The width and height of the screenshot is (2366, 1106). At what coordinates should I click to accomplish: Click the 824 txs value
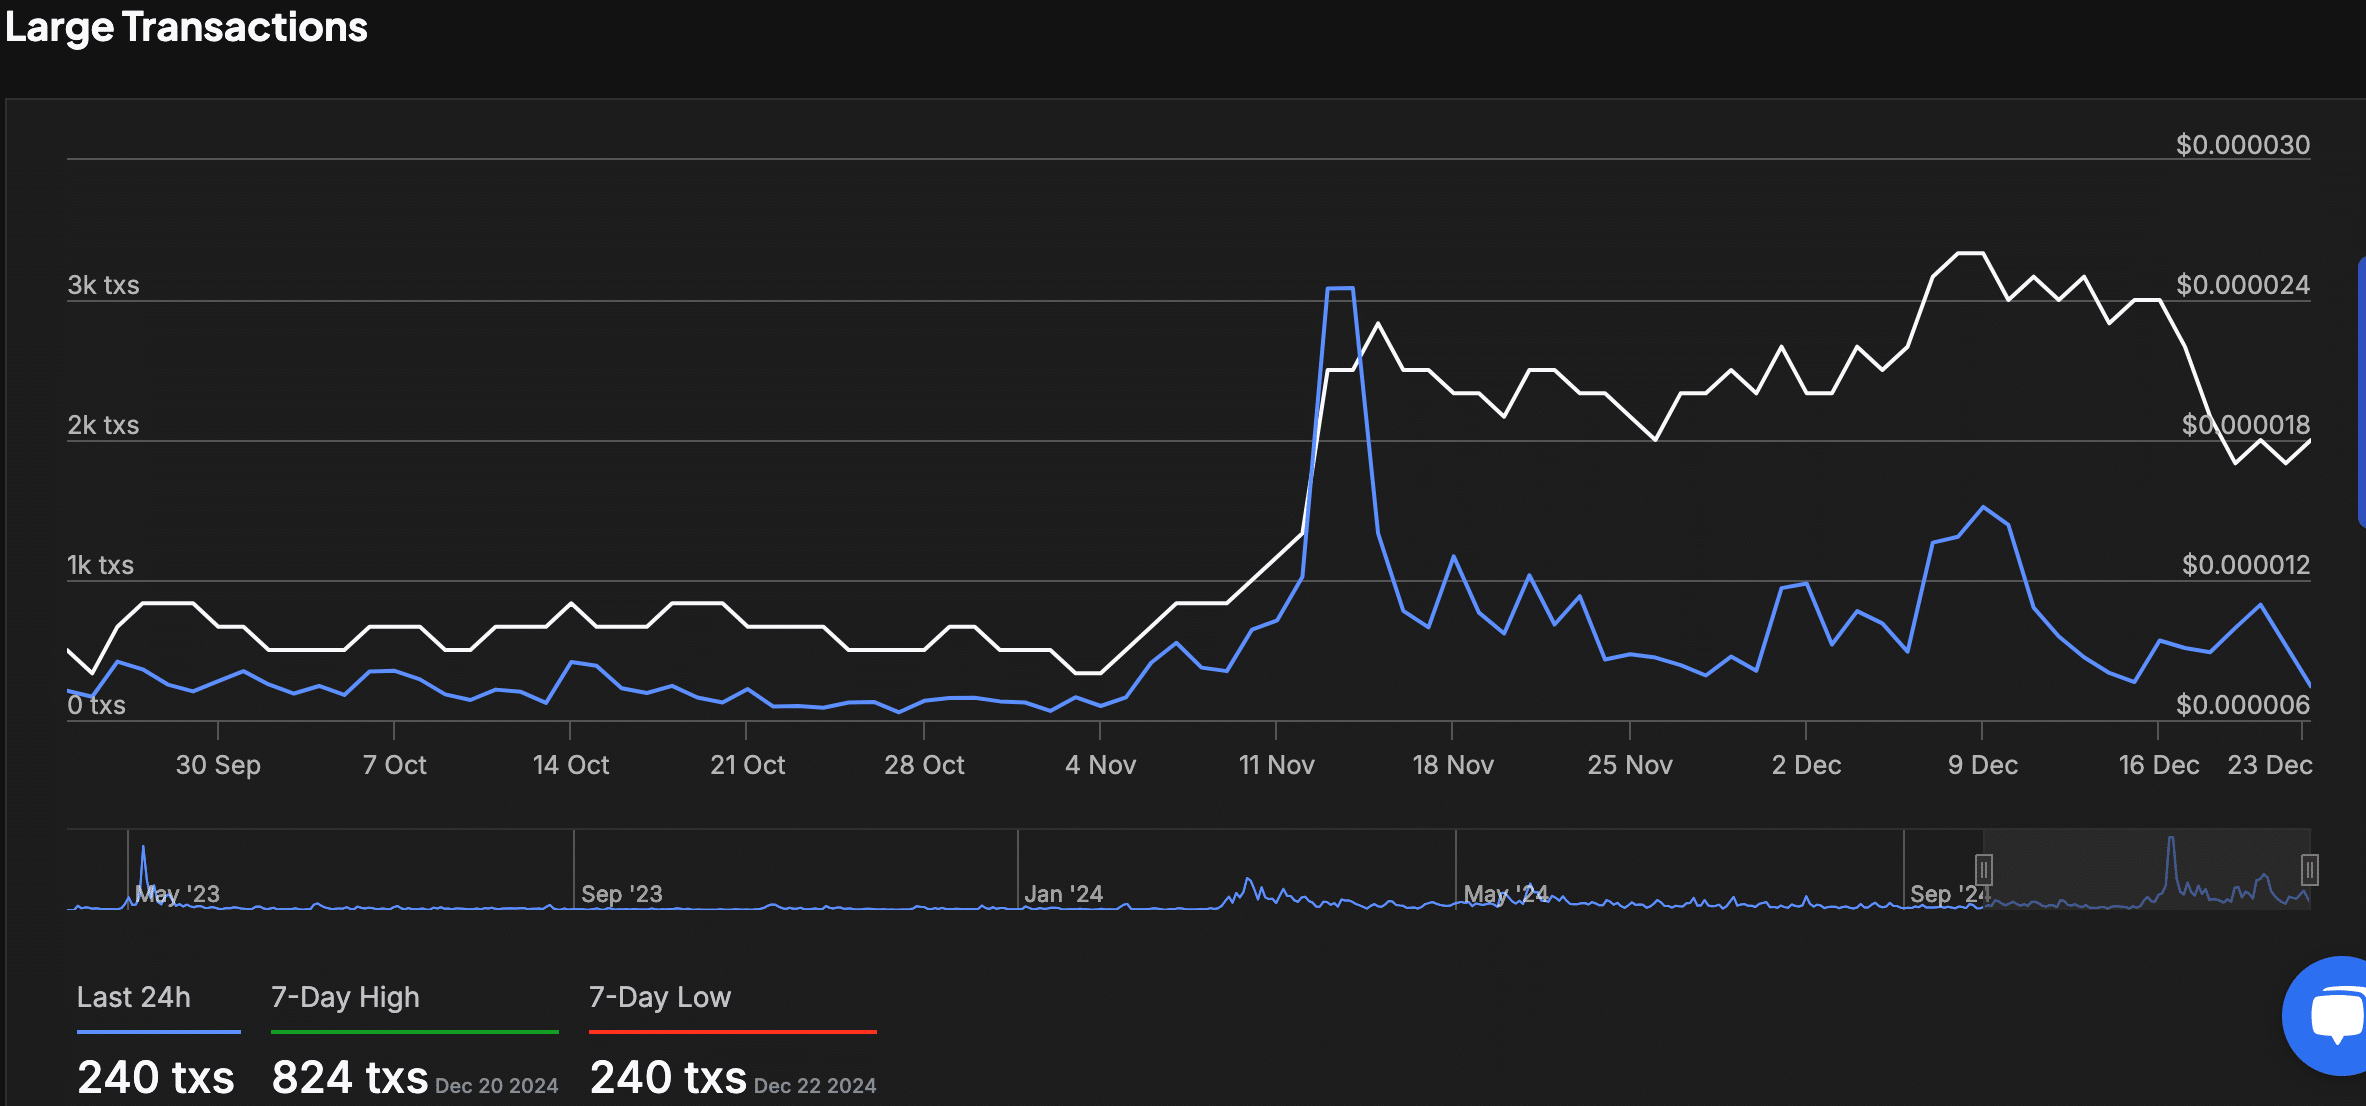pyautogui.click(x=350, y=1077)
